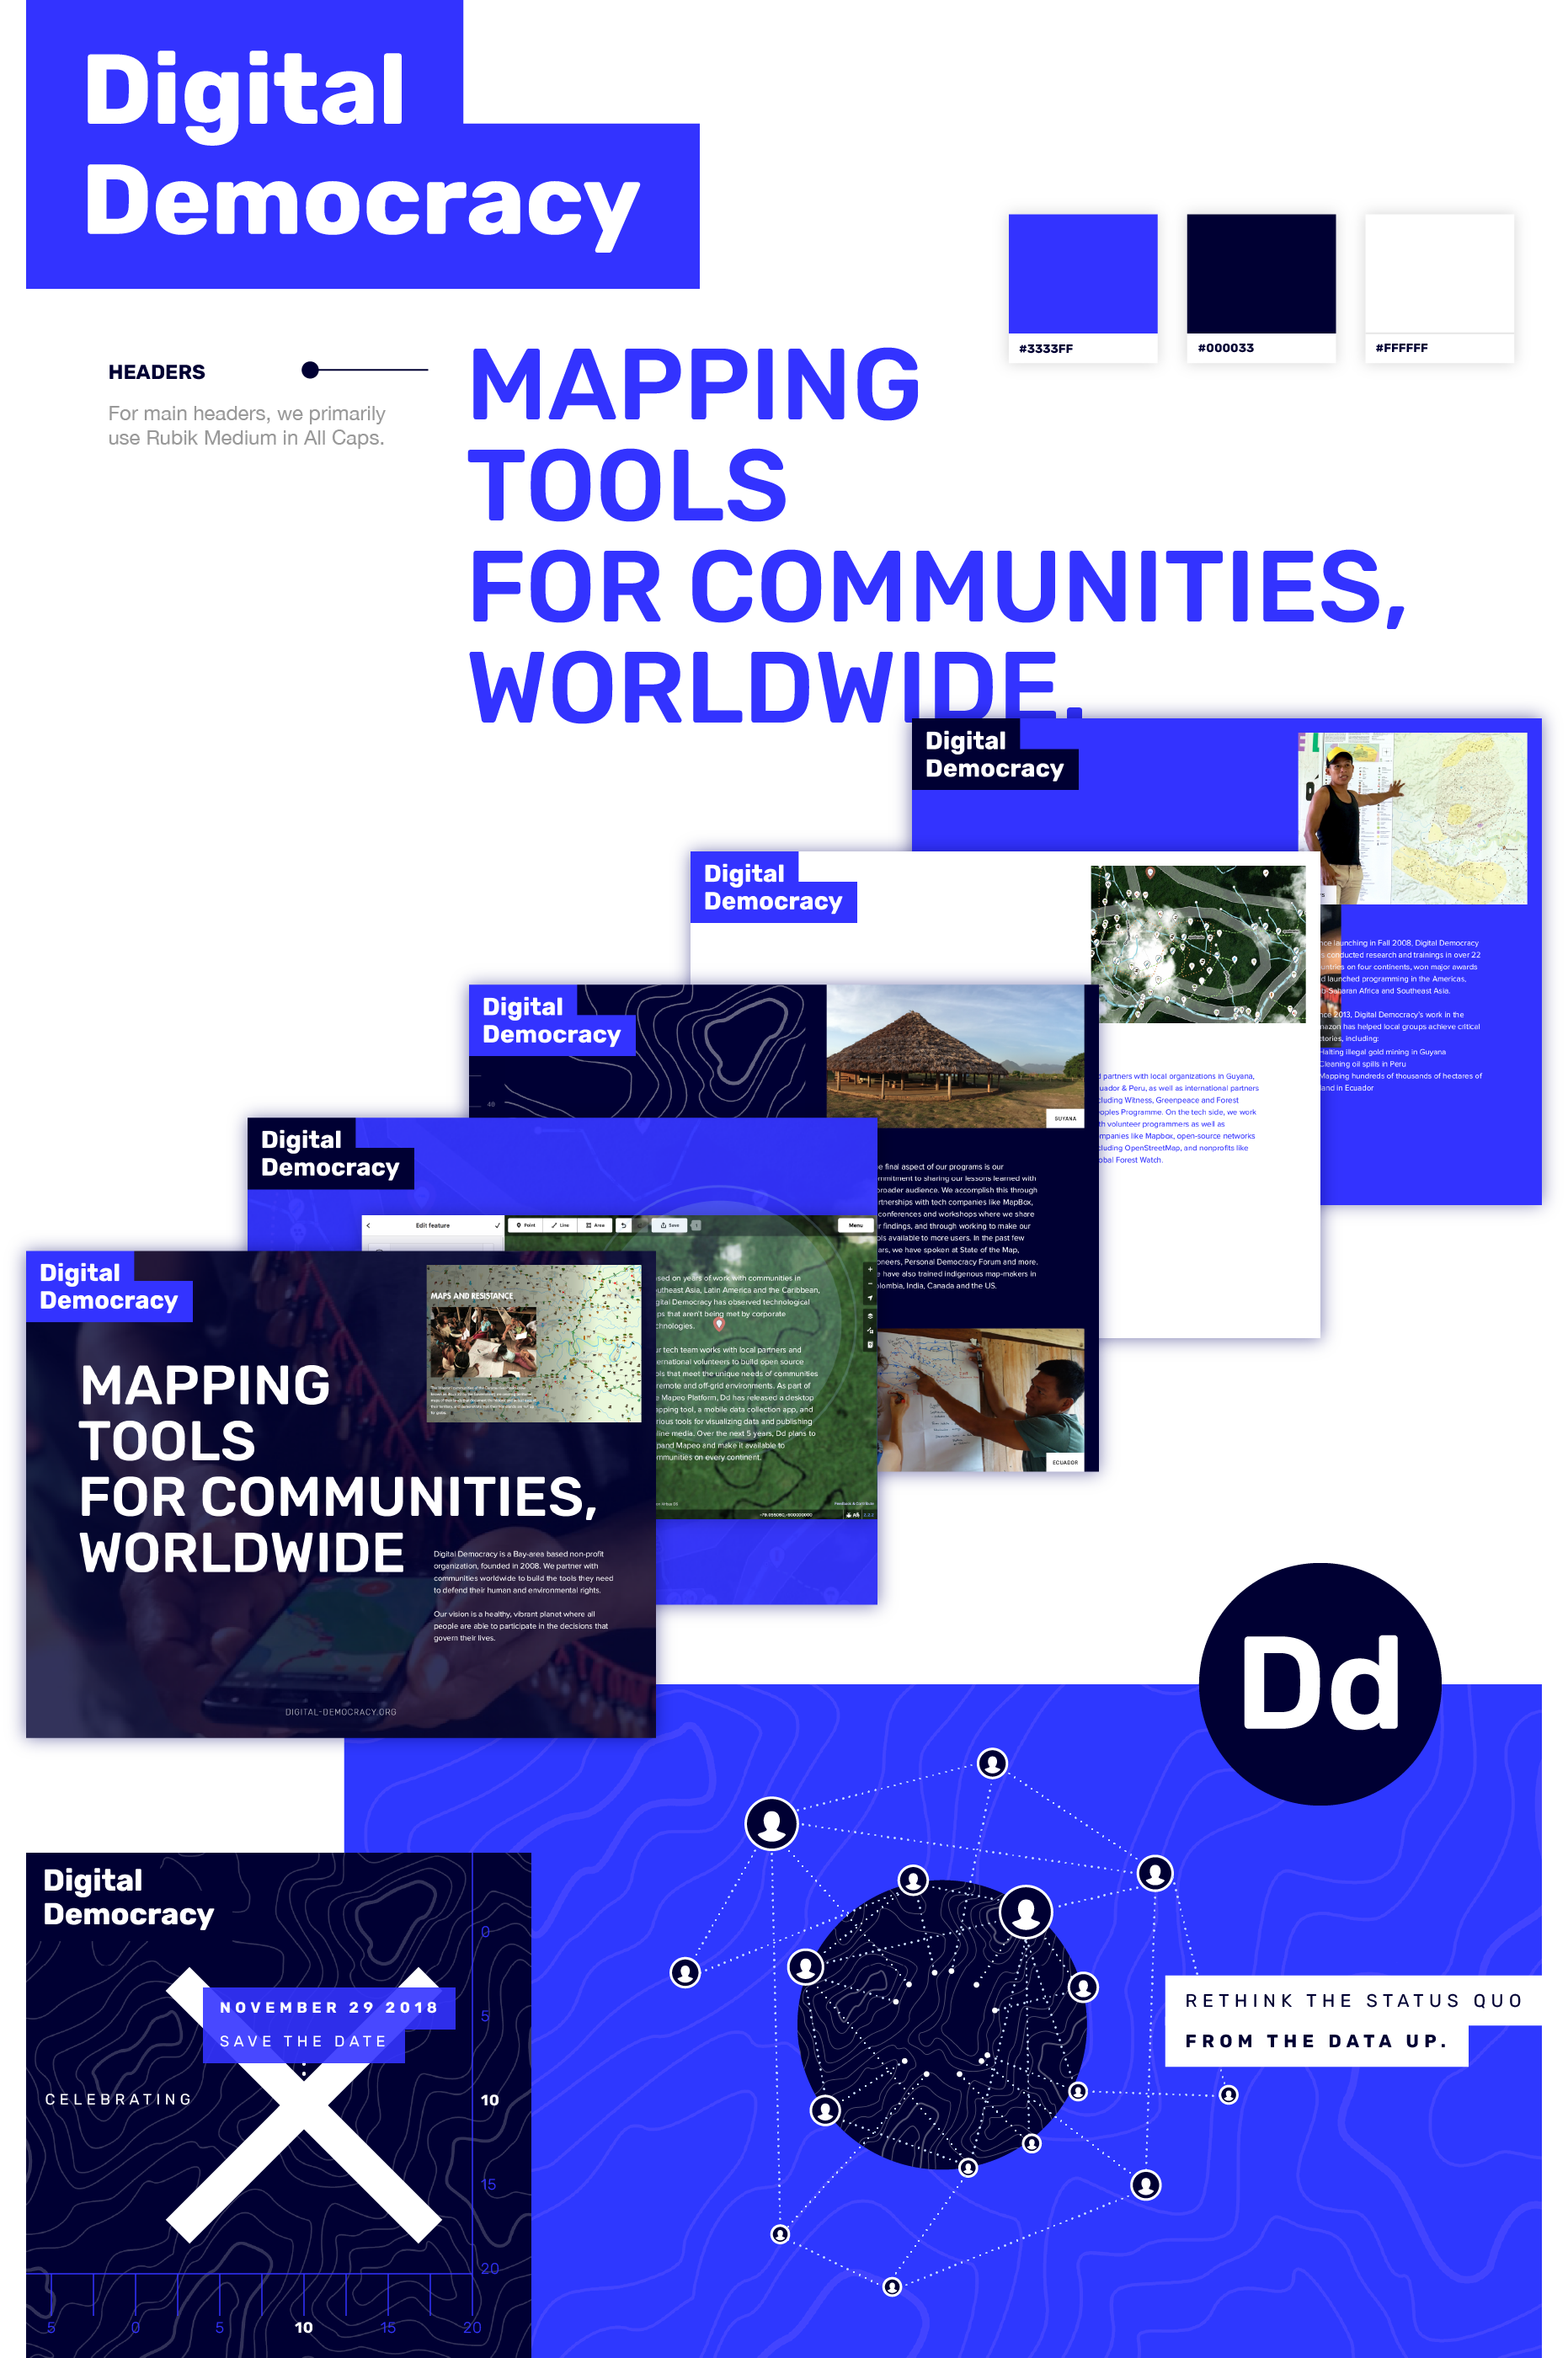Click the help icon on the map sidebar

click(x=870, y=1346)
